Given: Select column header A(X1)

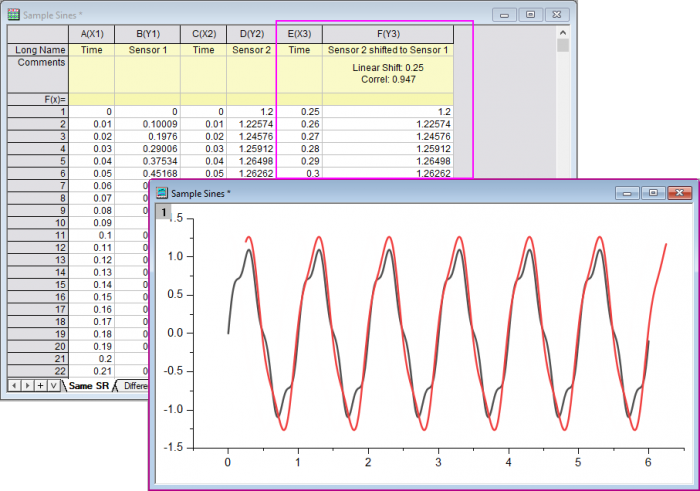Looking at the screenshot, I should [x=92, y=34].
